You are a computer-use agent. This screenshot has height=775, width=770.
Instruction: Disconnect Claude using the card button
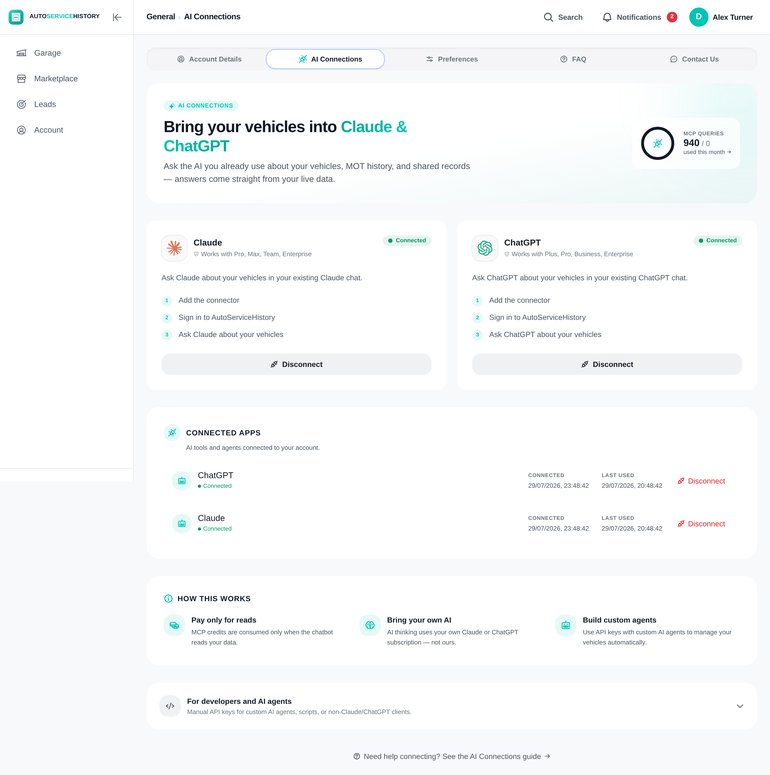point(296,364)
